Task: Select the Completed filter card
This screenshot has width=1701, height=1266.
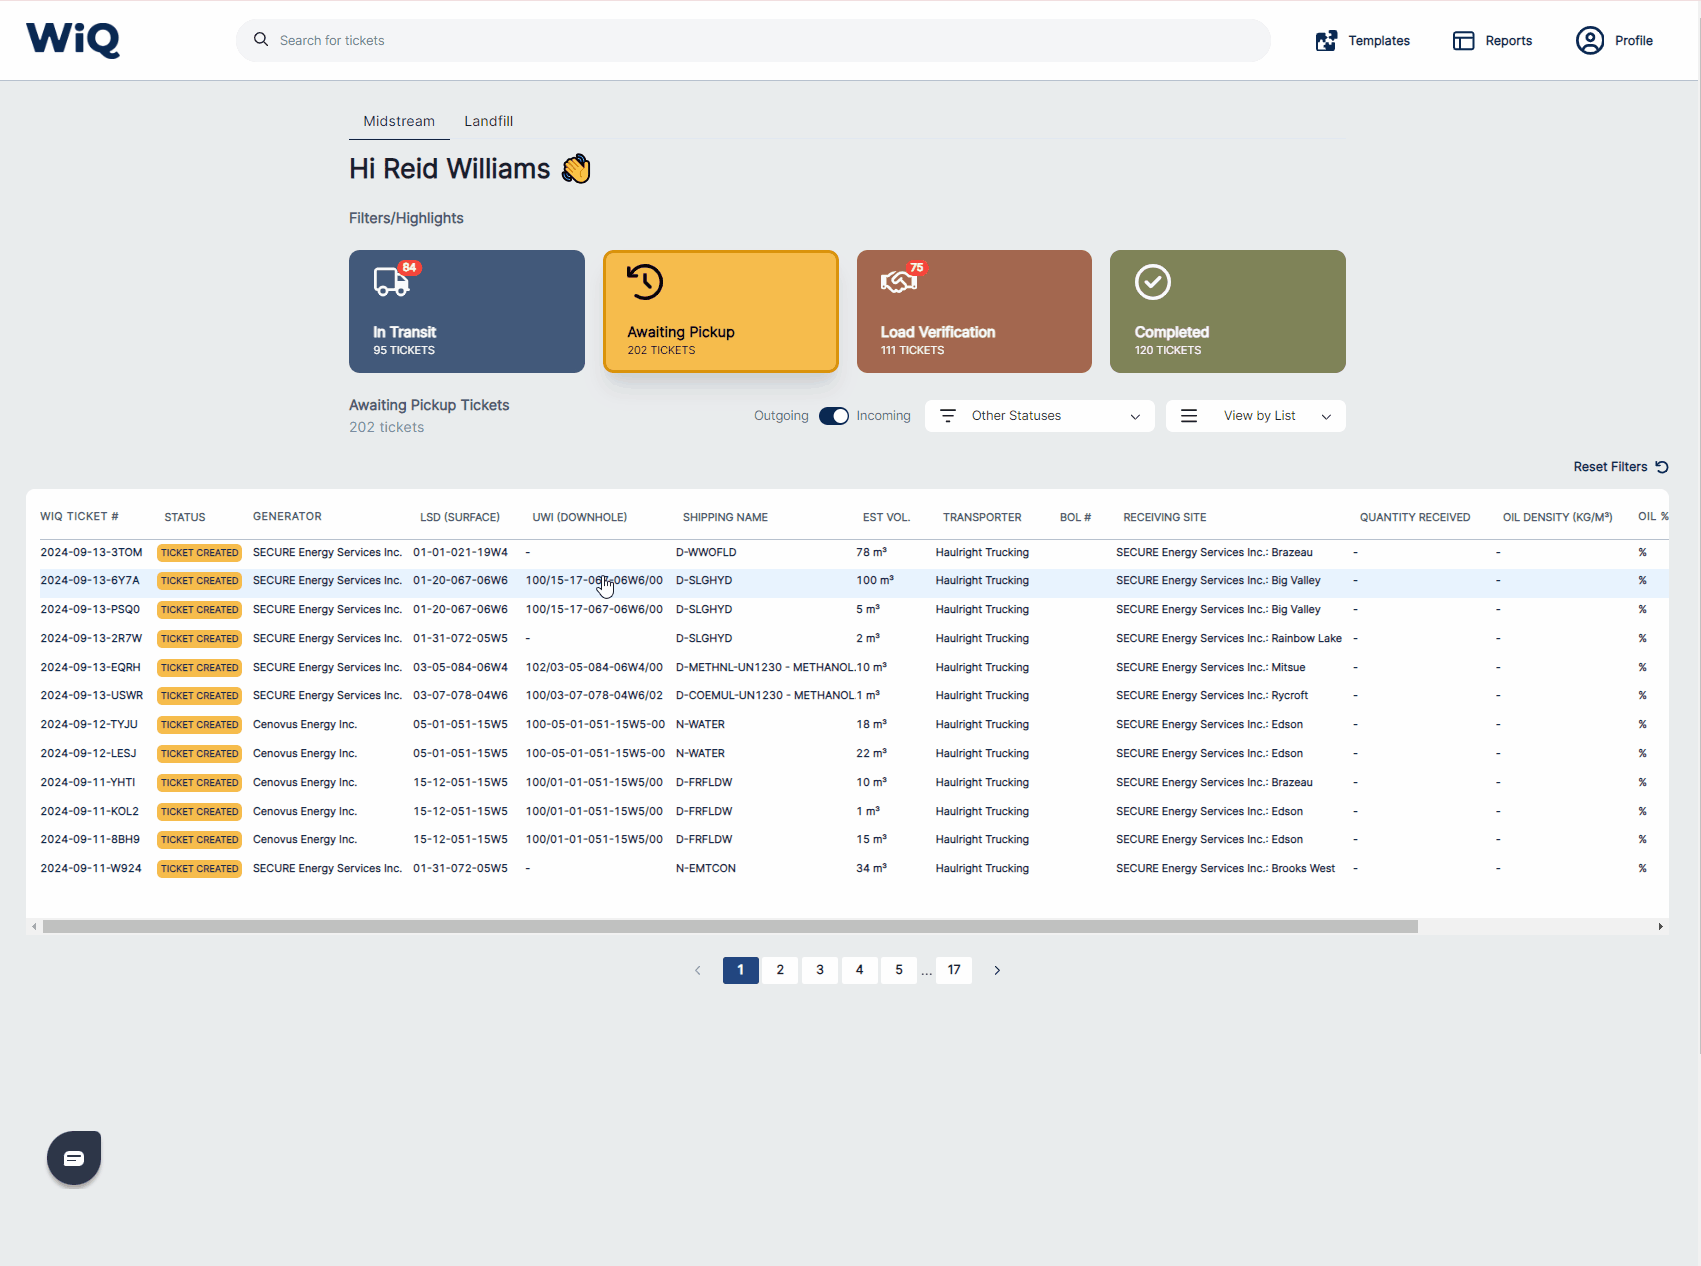Action: 1228,311
